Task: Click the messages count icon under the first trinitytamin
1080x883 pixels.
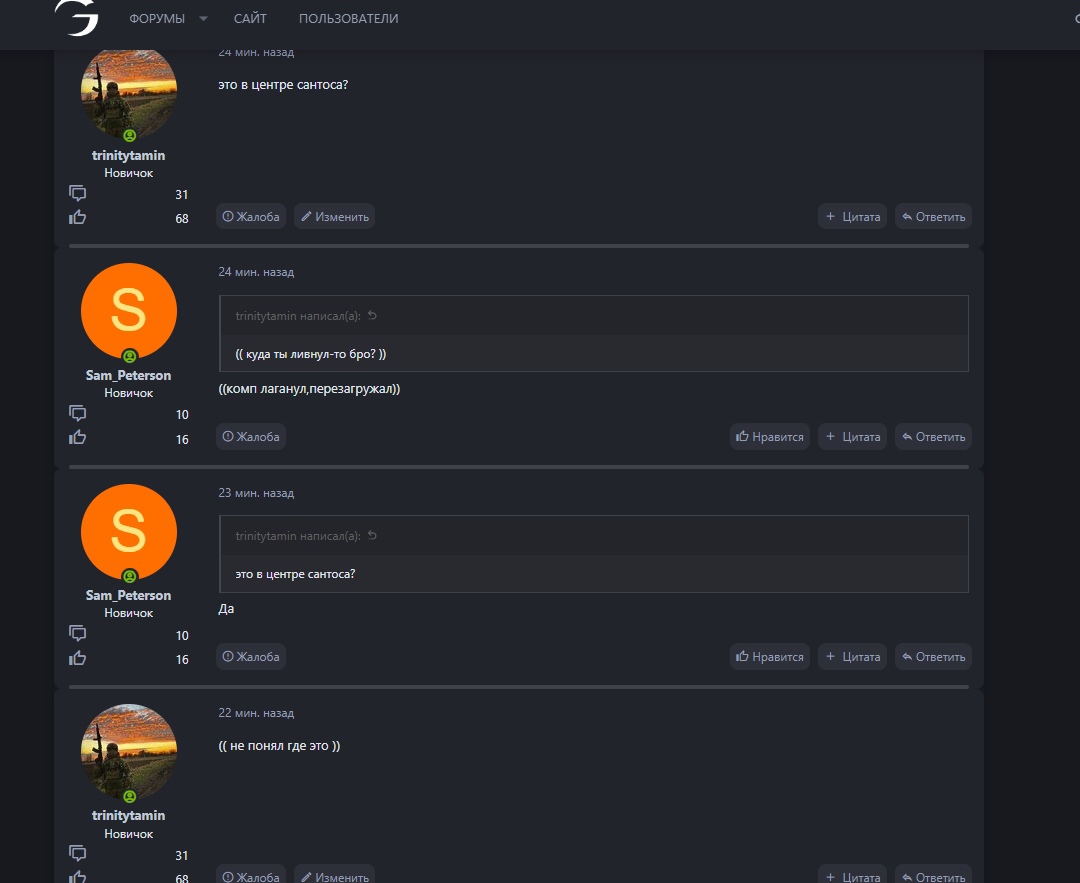Action: pyautogui.click(x=78, y=193)
